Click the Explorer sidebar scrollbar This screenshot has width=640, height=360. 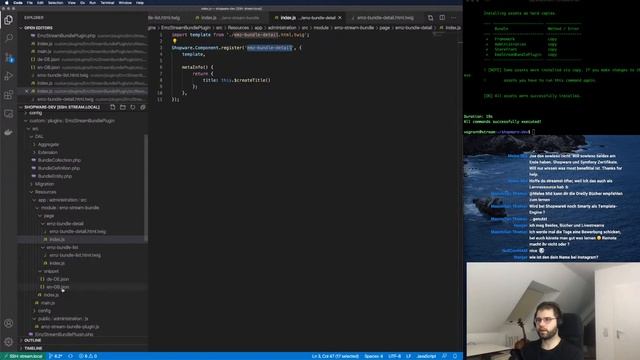coord(146,188)
